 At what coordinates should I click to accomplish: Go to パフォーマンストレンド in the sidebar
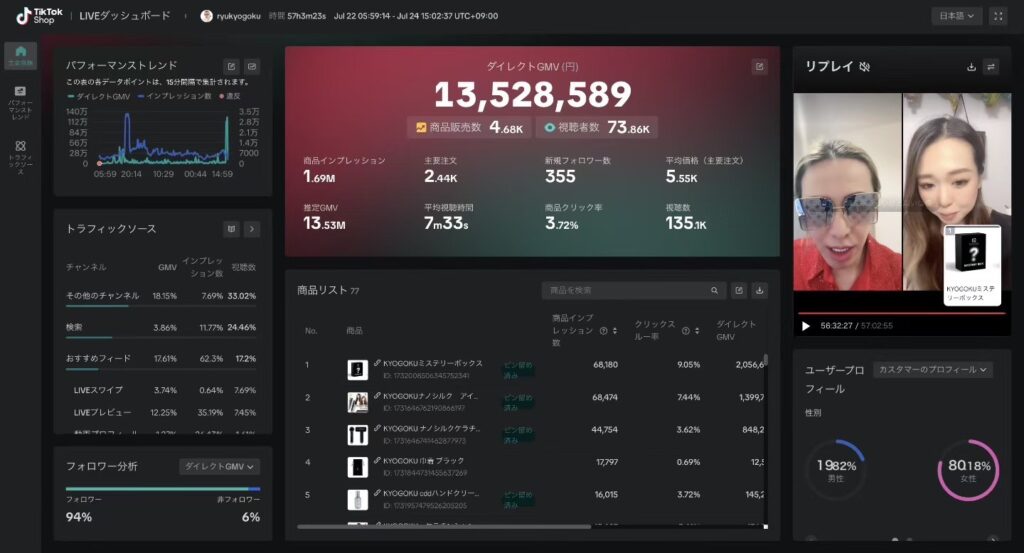pyautogui.click(x=20, y=103)
